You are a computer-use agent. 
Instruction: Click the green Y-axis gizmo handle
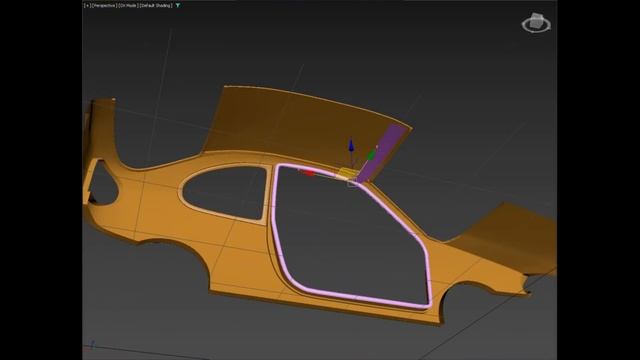(371, 155)
